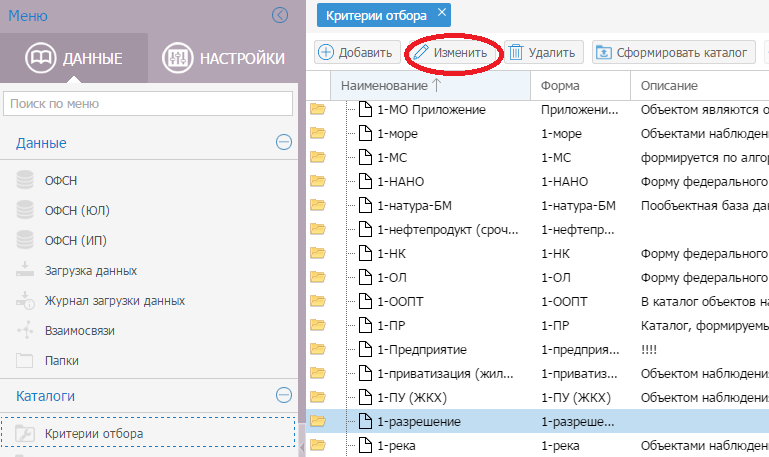The image size is (769, 457).
Task: Click folder icon of 1-приватизация row
Action: tap(318, 373)
